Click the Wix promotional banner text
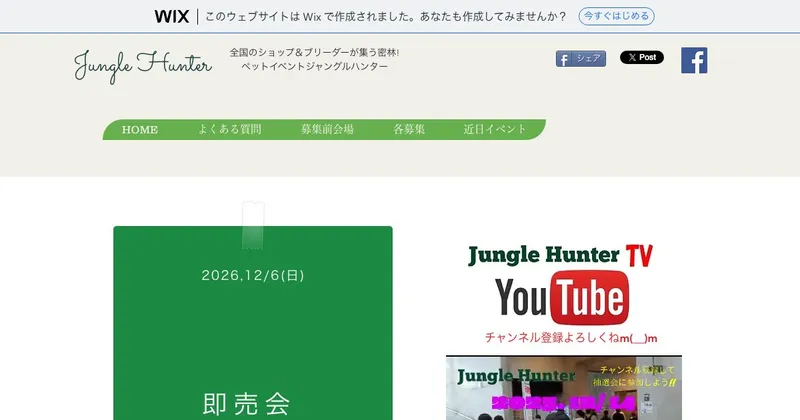The image size is (800, 420). (x=386, y=16)
